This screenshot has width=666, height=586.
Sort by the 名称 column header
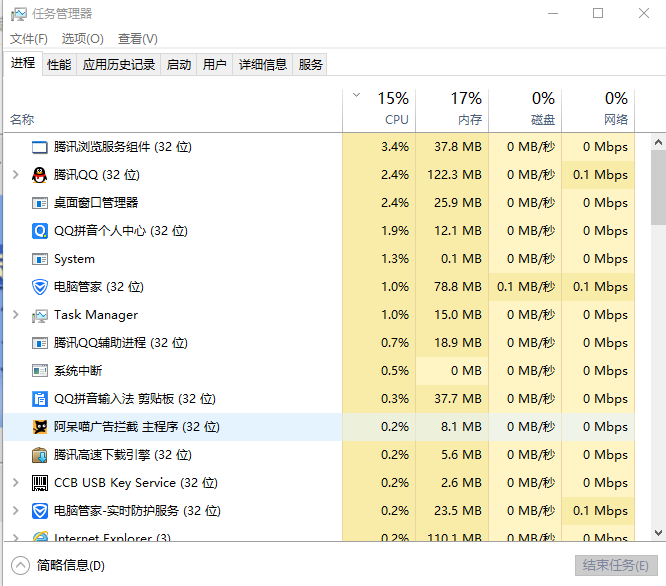coord(173,110)
